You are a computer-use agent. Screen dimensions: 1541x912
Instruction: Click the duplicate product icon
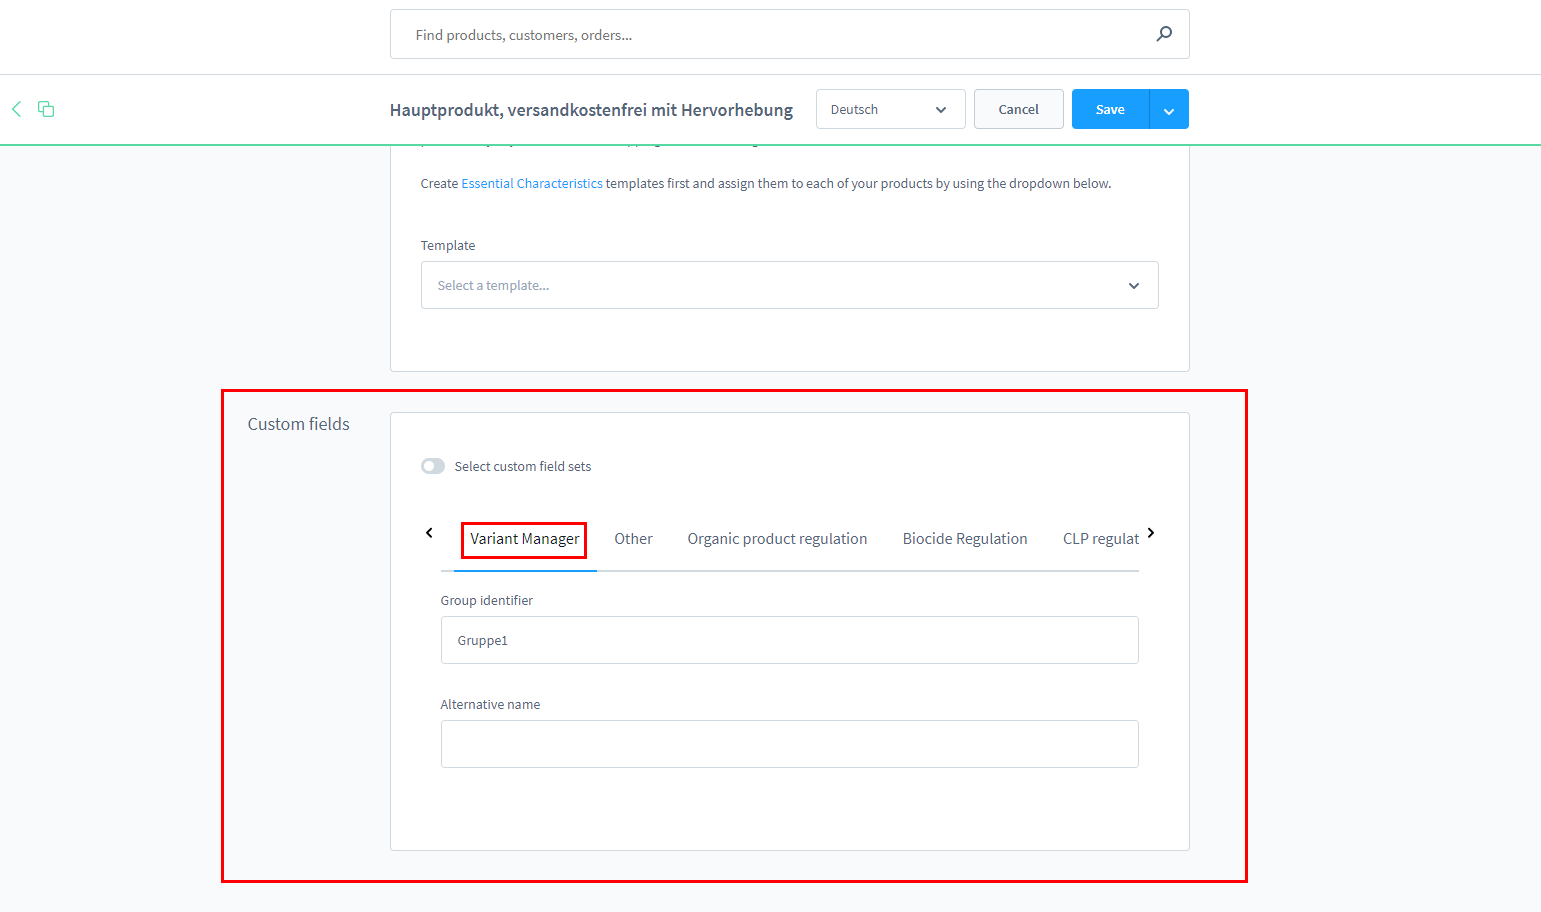pos(46,109)
